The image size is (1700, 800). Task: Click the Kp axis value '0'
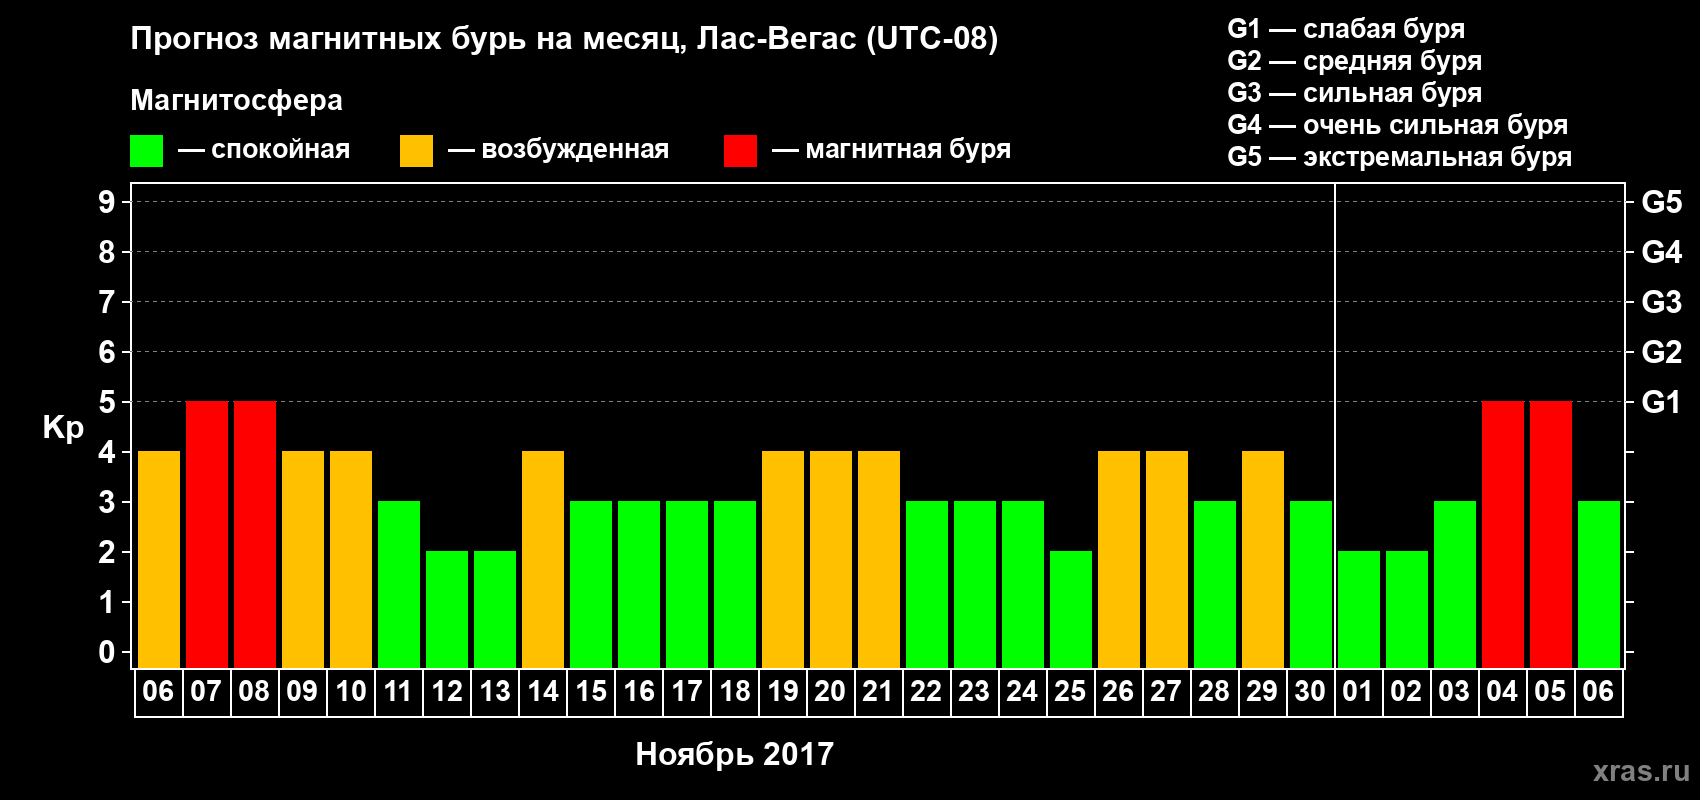click(x=107, y=652)
